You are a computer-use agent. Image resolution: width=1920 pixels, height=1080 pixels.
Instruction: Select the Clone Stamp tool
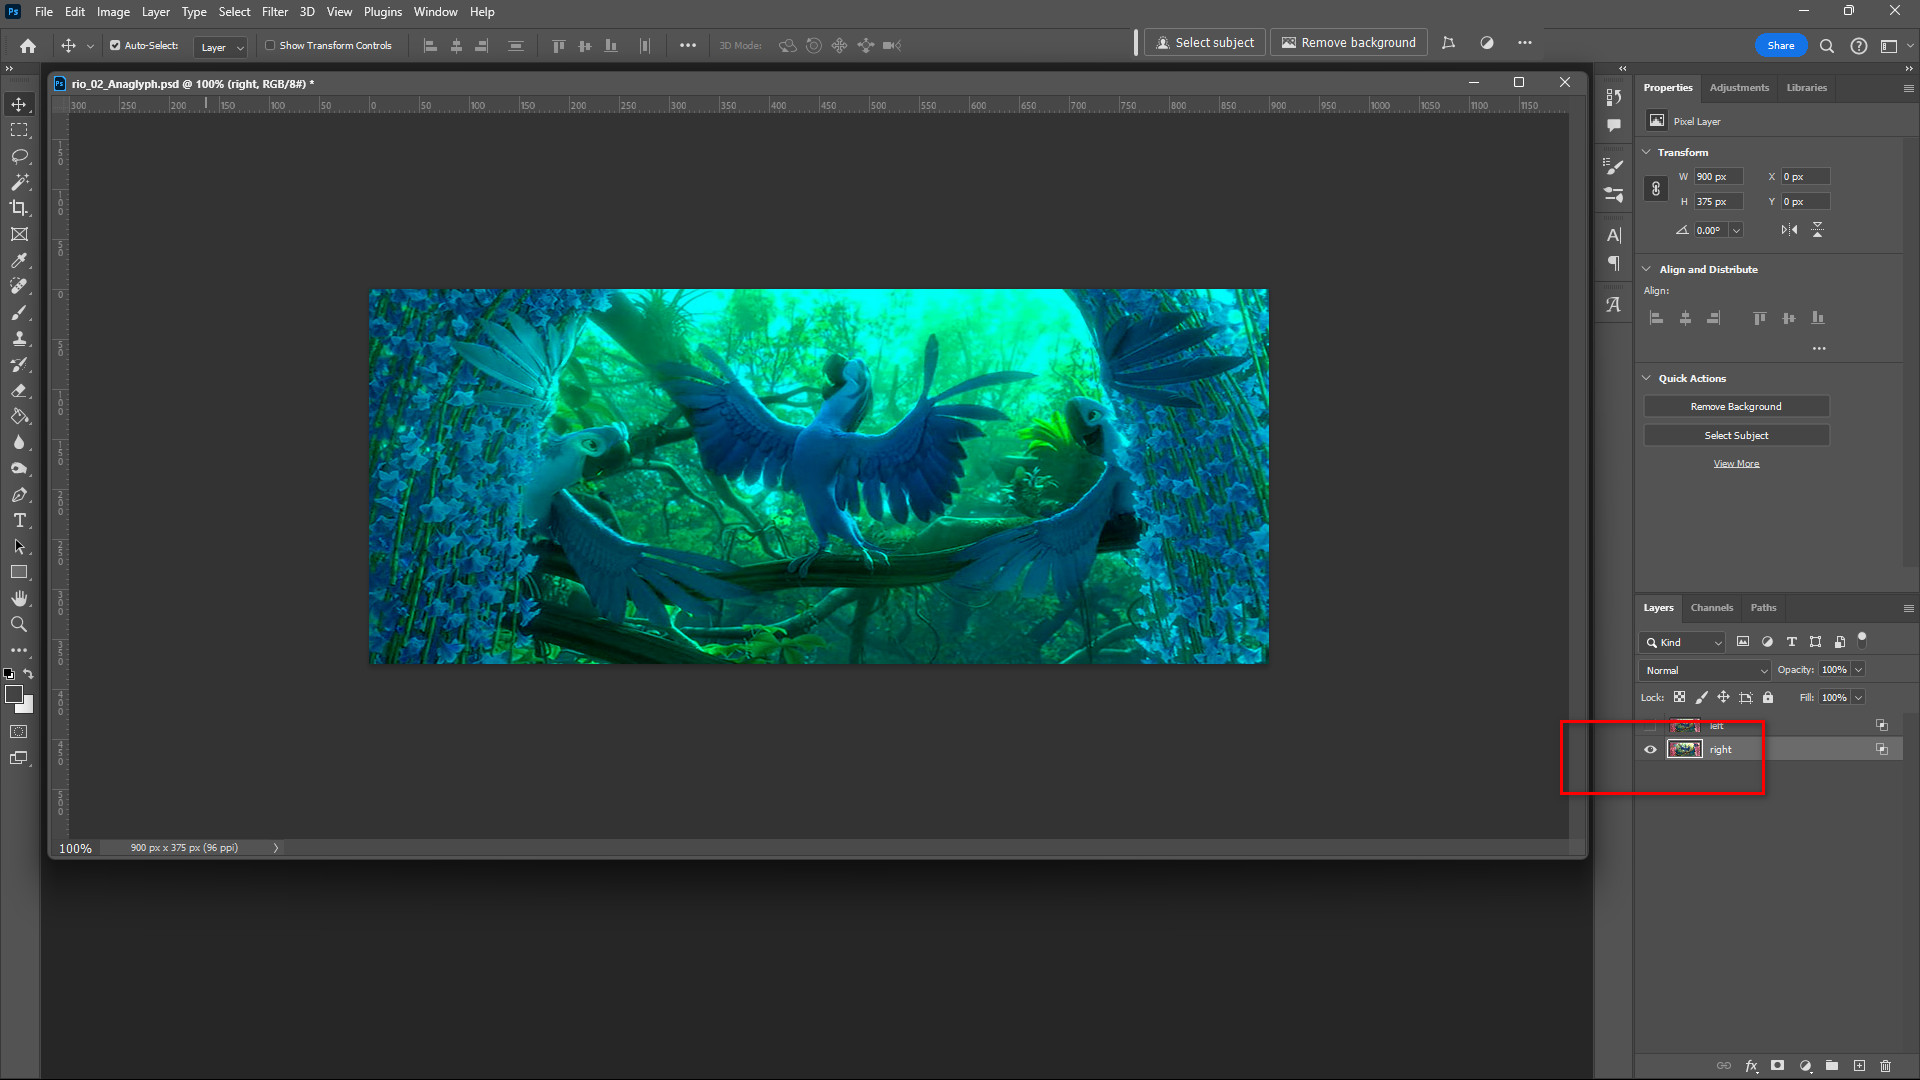pos(19,338)
